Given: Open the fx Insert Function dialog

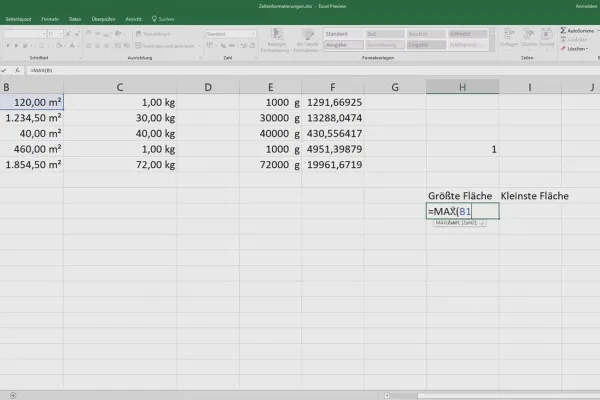Looking at the screenshot, I should tap(17, 70).
